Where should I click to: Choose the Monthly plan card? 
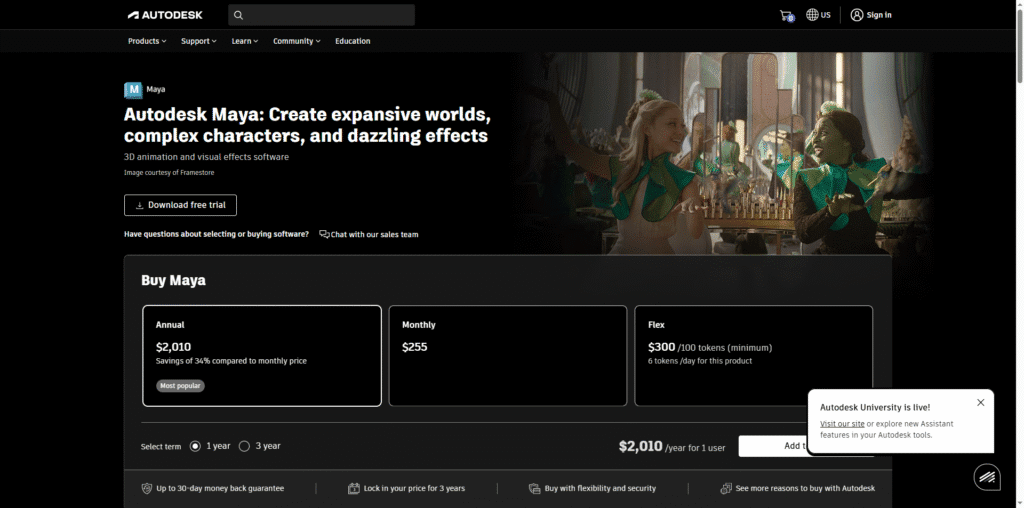pyautogui.click(x=508, y=356)
